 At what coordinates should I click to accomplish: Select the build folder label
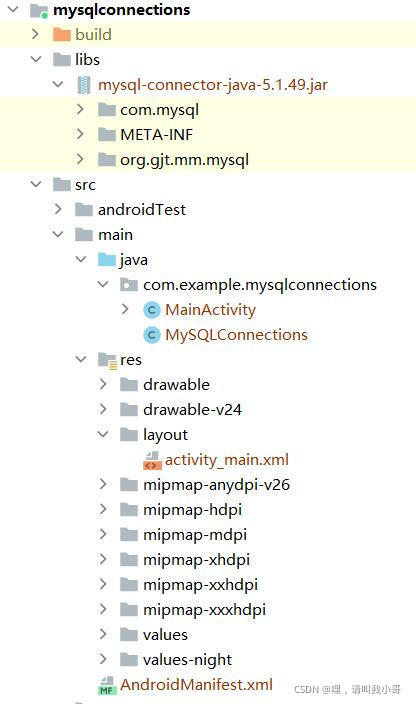[x=93, y=35]
